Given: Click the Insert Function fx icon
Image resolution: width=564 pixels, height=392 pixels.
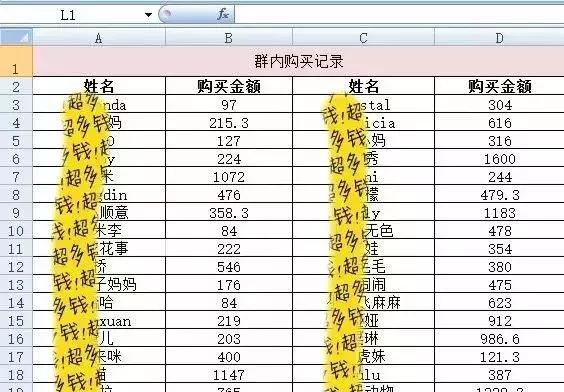Looking at the screenshot, I should [x=223, y=14].
